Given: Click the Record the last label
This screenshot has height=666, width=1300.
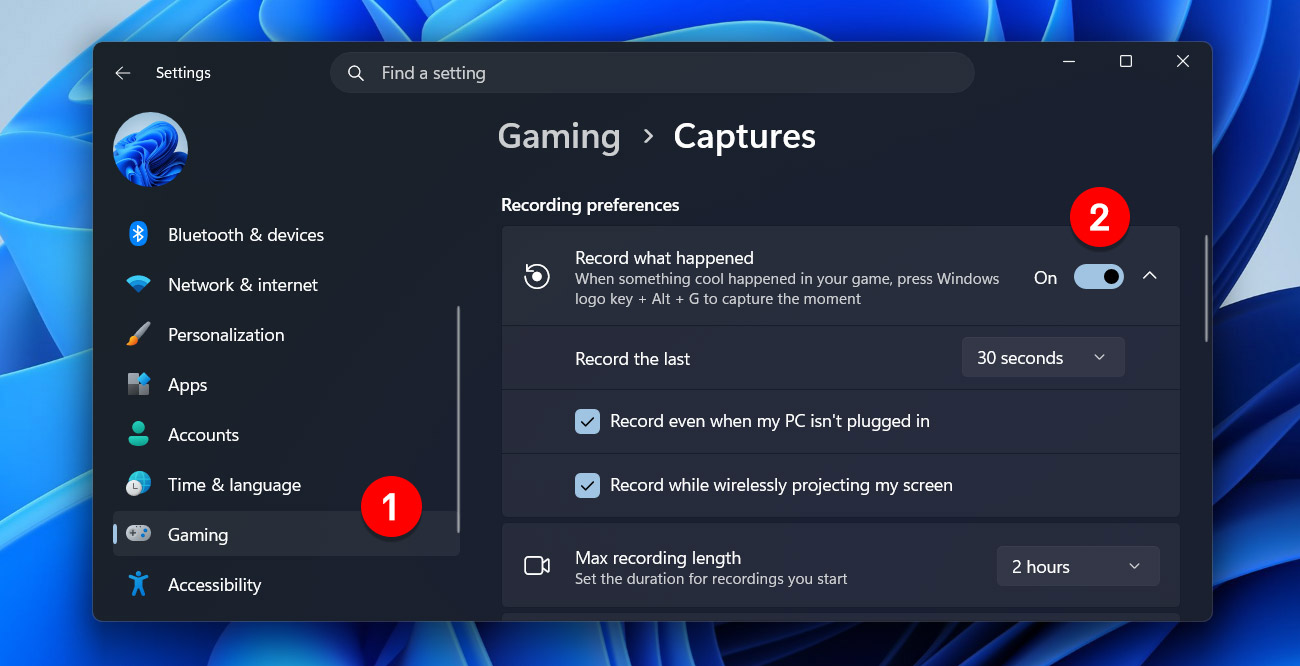Looking at the screenshot, I should pyautogui.click(x=633, y=359).
